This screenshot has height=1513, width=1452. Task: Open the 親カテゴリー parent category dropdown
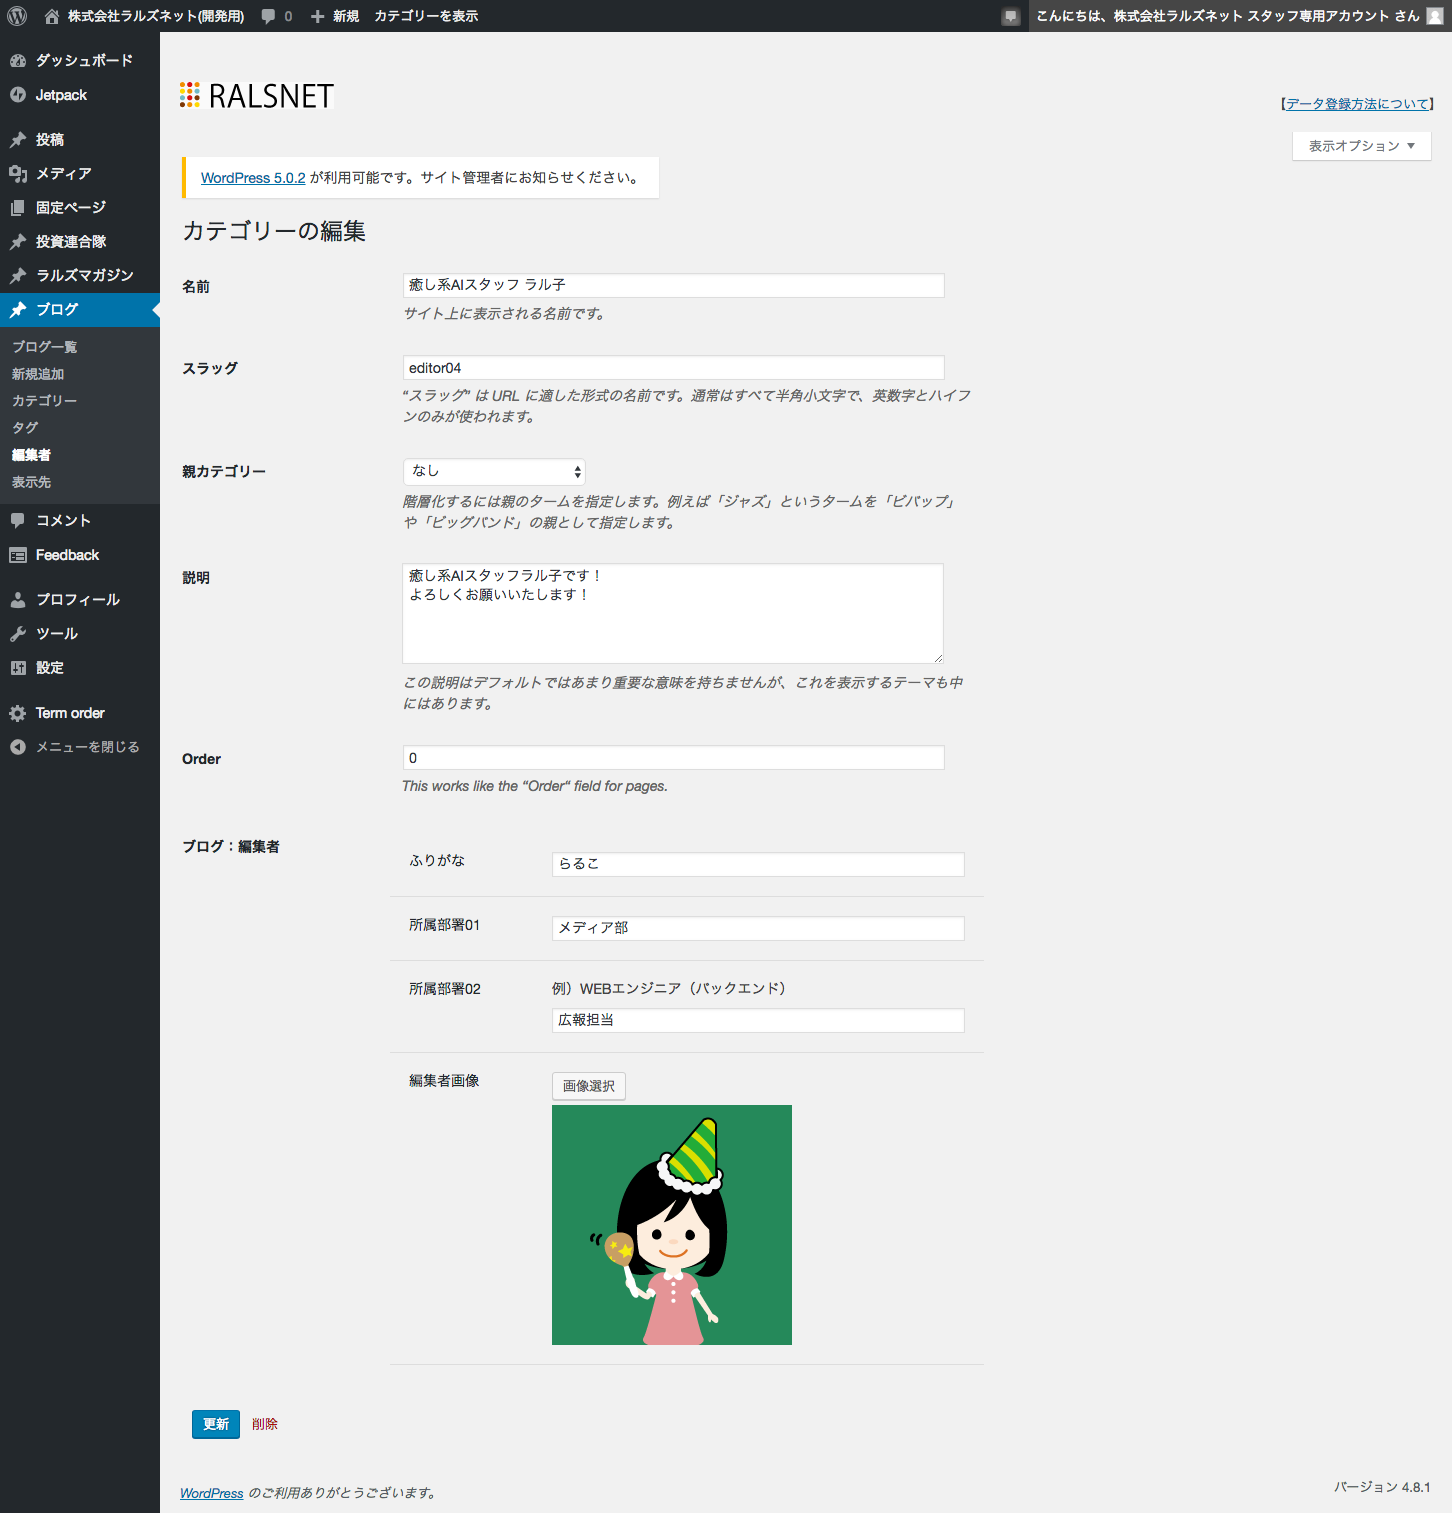[x=494, y=471]
